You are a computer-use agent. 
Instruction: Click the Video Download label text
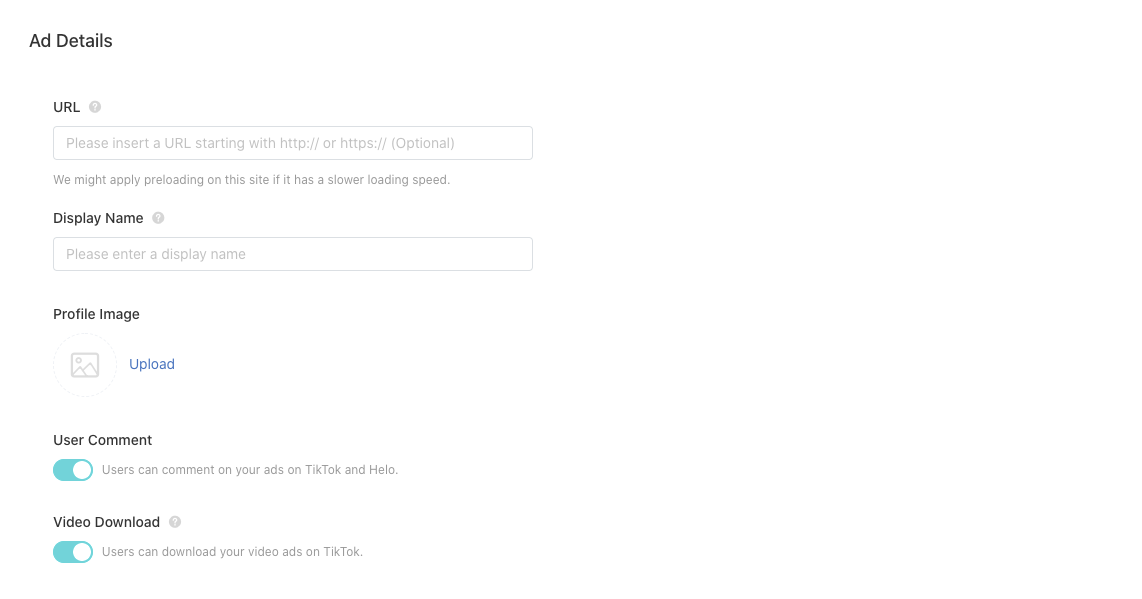(106, 522)
